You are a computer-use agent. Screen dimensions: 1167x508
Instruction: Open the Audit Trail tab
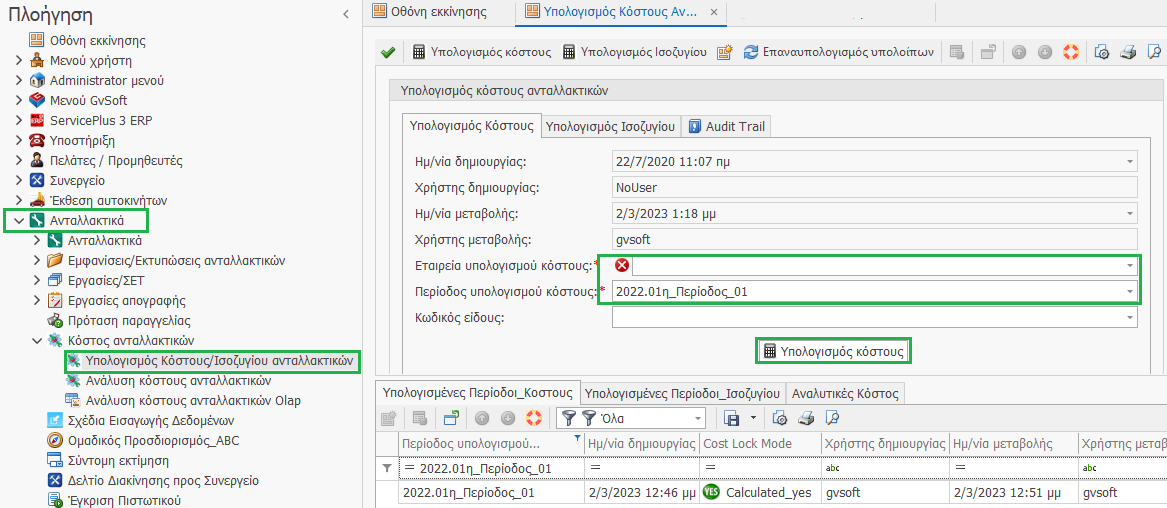[x=727, y=126]
